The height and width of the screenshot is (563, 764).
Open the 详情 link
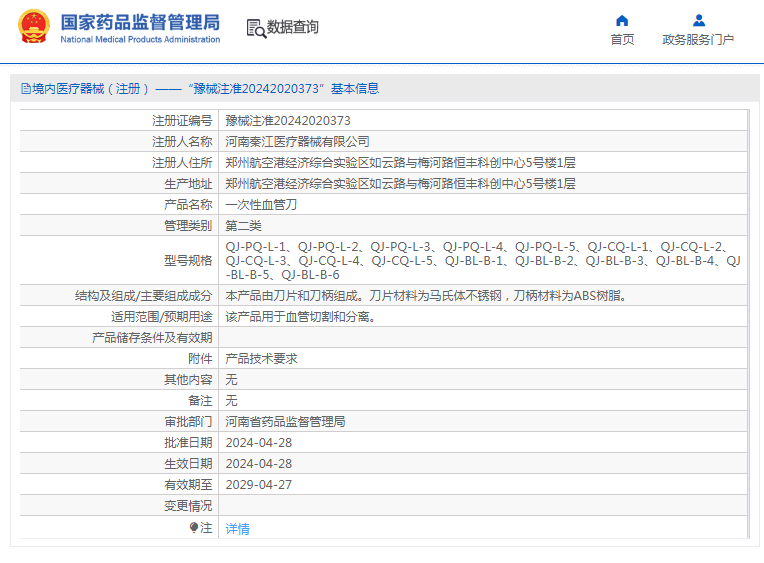coord(237,528)
